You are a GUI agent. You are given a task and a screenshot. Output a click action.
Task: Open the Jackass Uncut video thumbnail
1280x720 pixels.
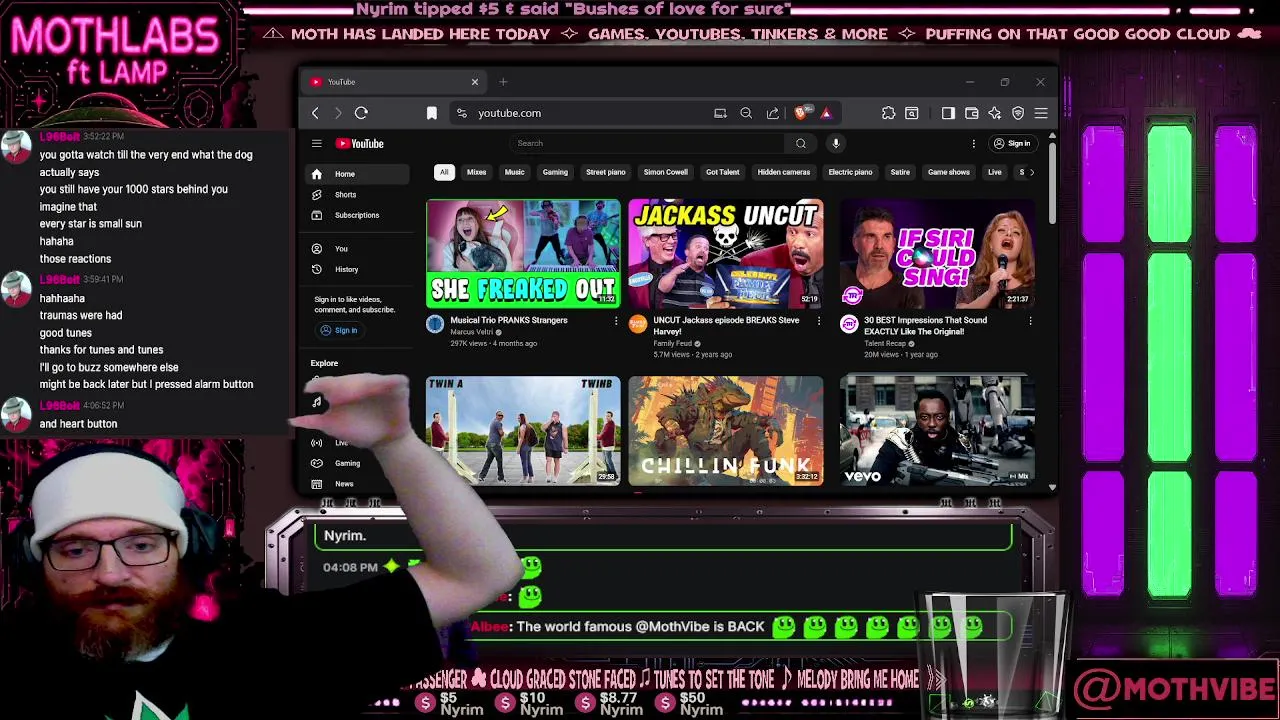point(726,254)
